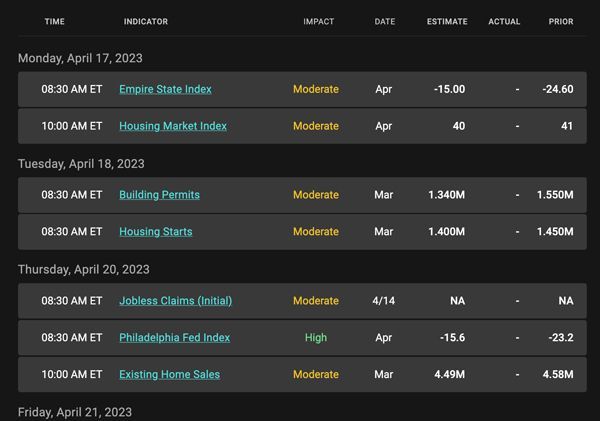Select the Friday, April 21, 2023 heading
This screenshot has height=421, width=600.
coord(75,412)
